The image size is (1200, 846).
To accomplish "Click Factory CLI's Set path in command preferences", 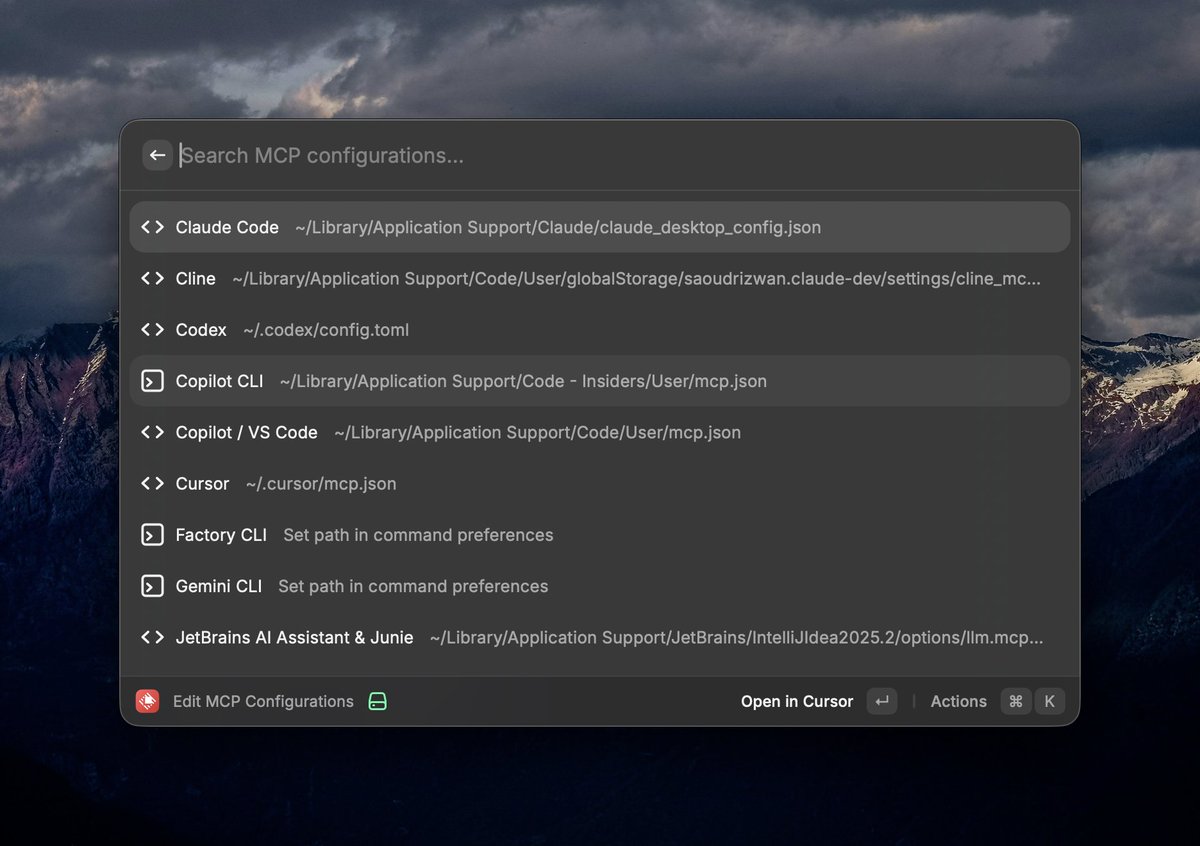I will coord(418,535).
